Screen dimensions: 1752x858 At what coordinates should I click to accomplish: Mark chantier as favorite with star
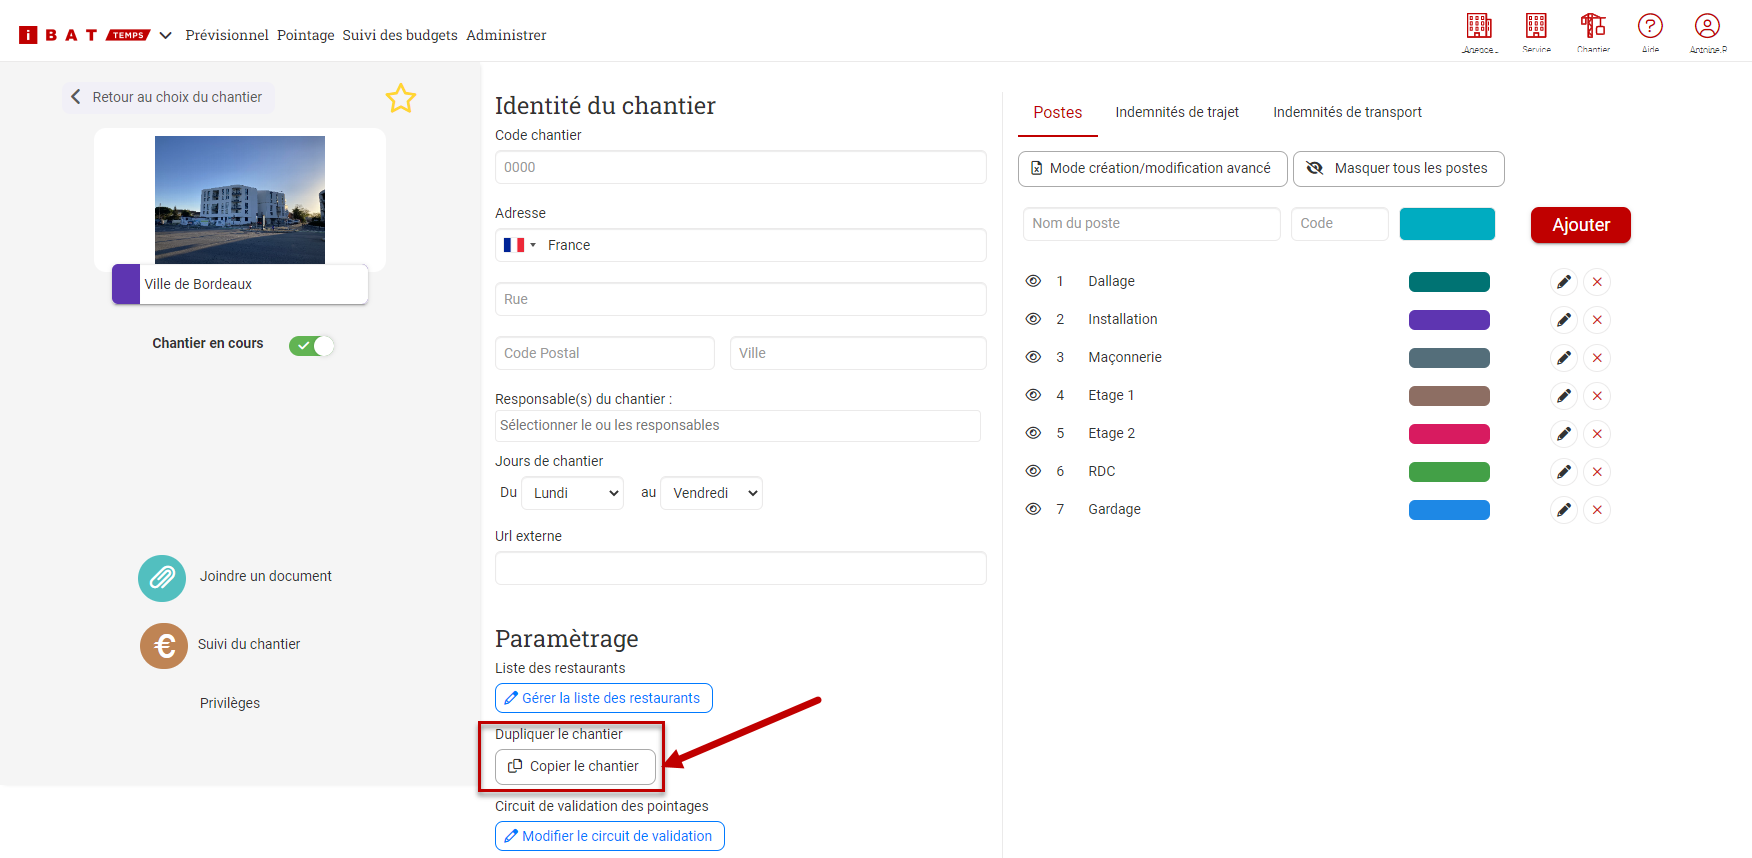click(401, 98)
